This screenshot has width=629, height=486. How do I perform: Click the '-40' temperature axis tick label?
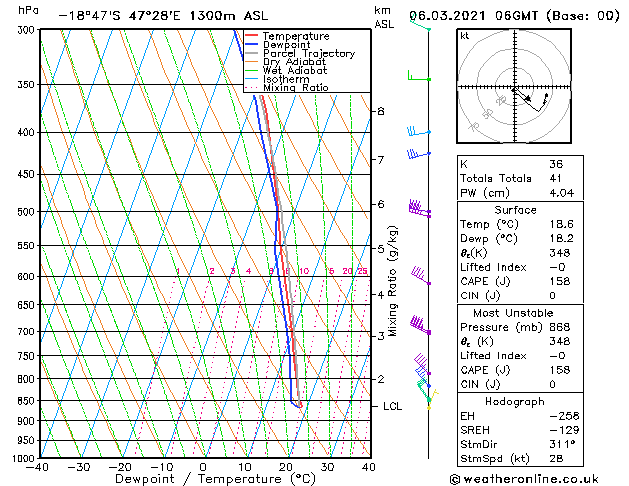pyautogui.click(x=37, y=467)
